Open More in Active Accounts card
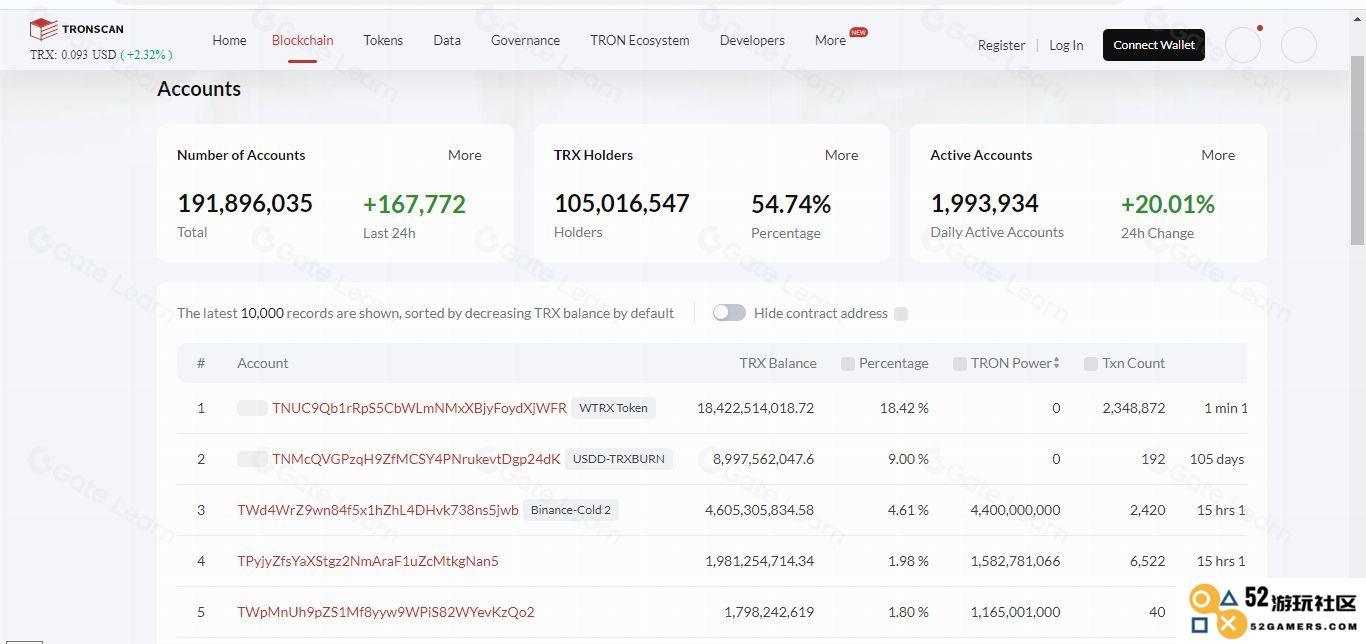1366x644 pixels. pyautogui.click(x=1218, y=155)
